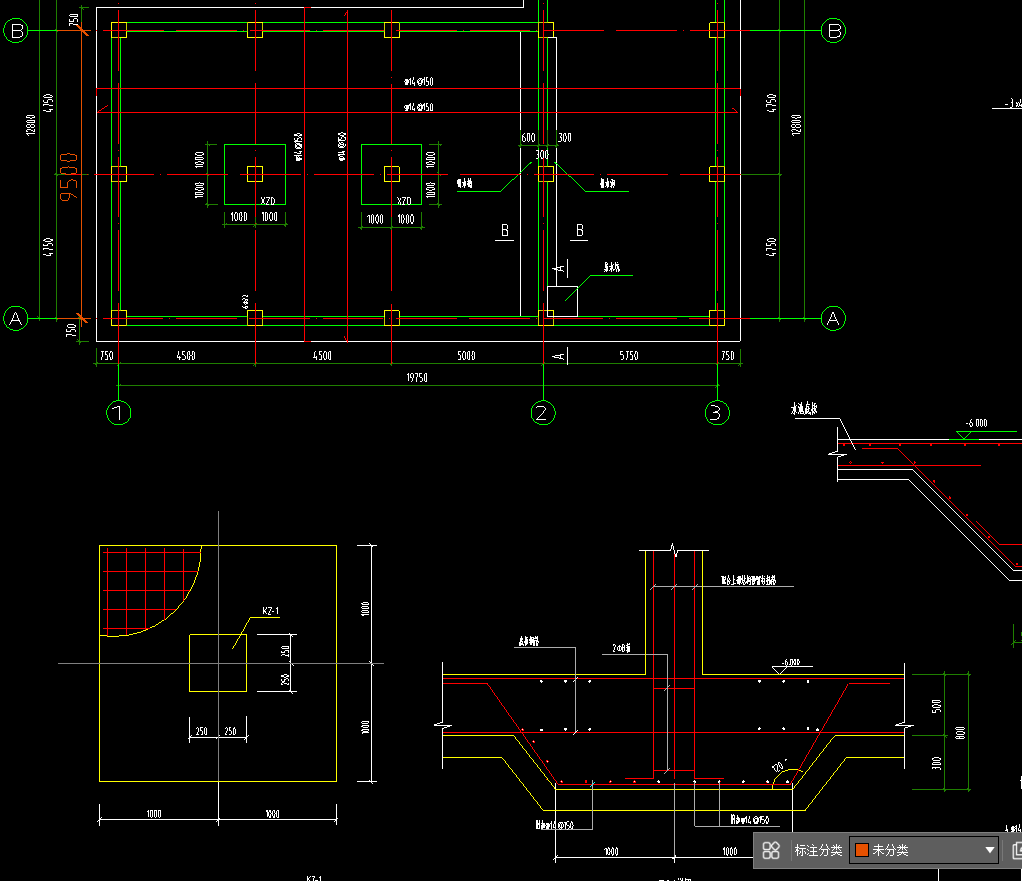1022x881 pixels.
Task: Select the 19750 overall dimension text
Action: tap(416, 377)
